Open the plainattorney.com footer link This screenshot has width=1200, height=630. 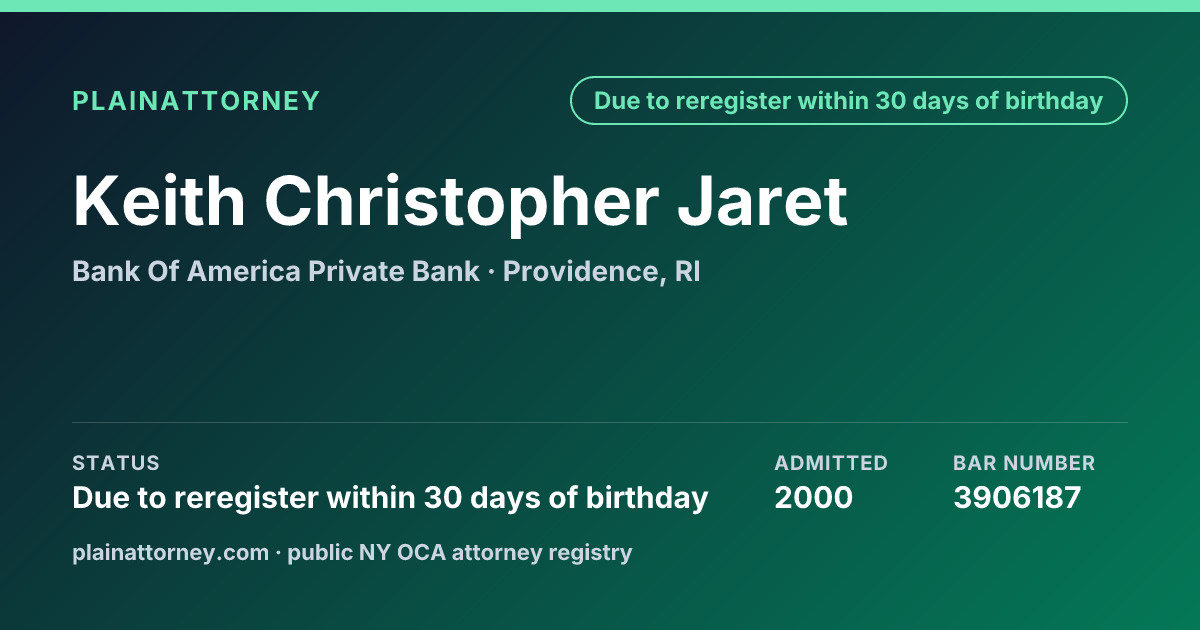point(170,552)
